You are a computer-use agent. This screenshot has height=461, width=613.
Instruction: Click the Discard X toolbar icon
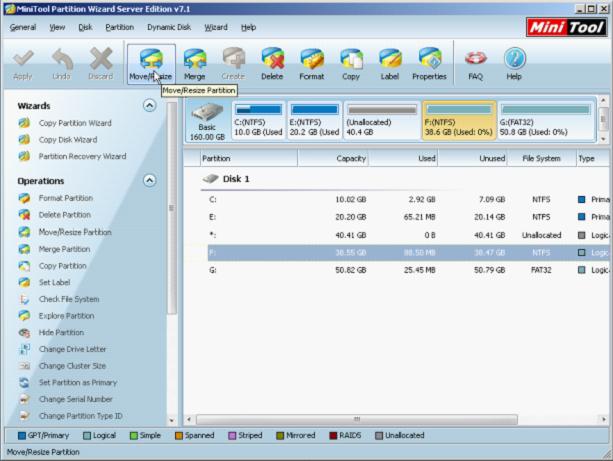(101, 64)
